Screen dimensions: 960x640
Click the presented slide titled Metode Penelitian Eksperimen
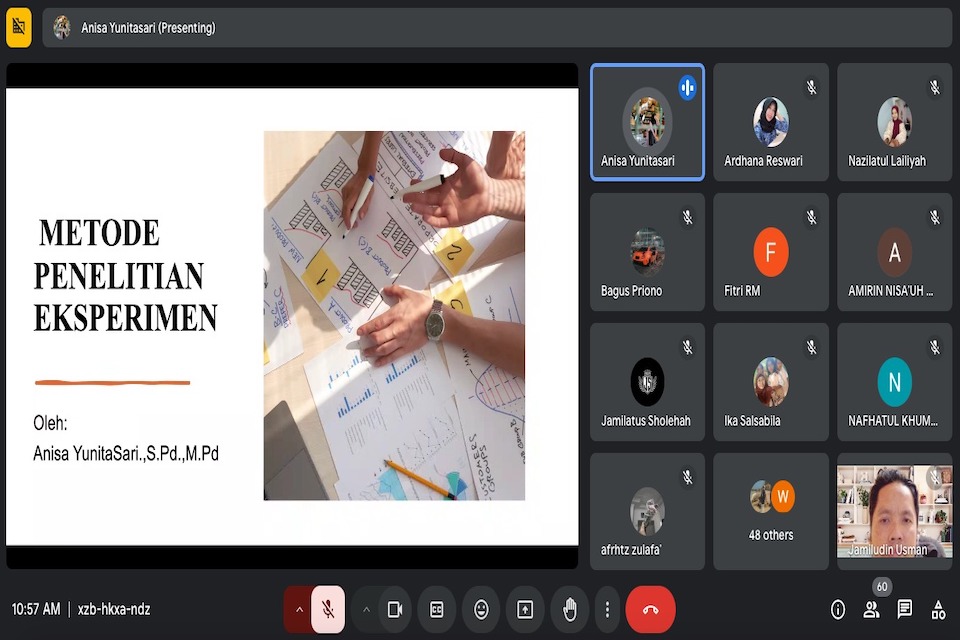pyautogui.click(x=292, y=316)
